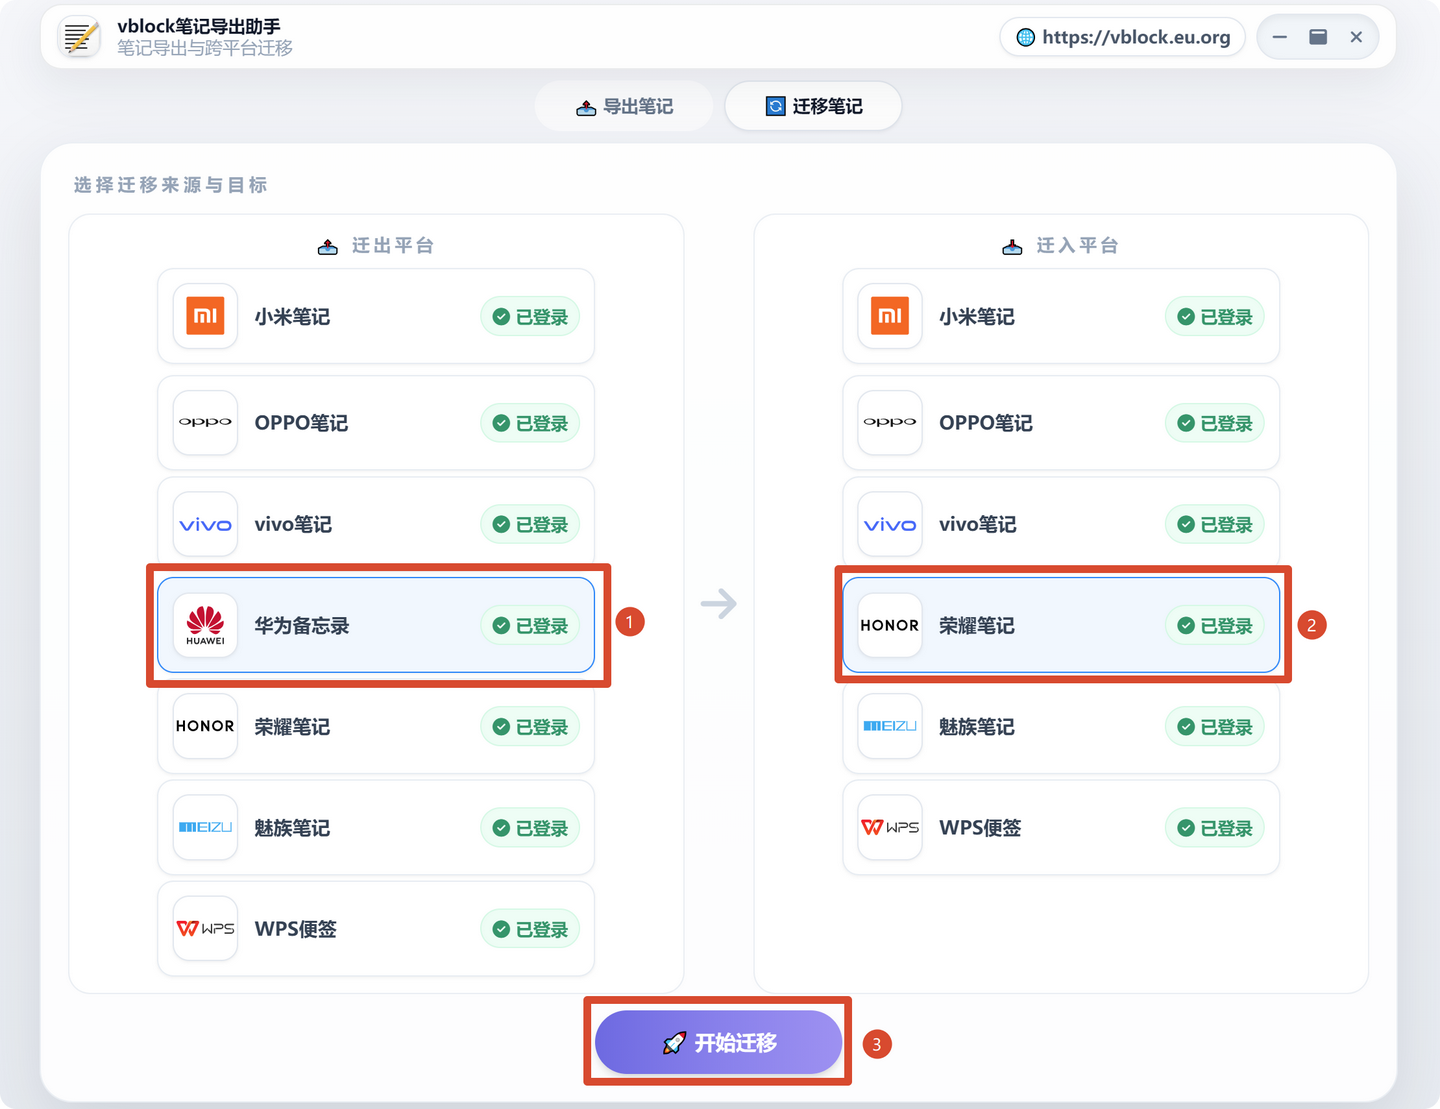
Task: Click the Meizu logo in target platform list
Action: pyautogui.click(x=890, y=726)
